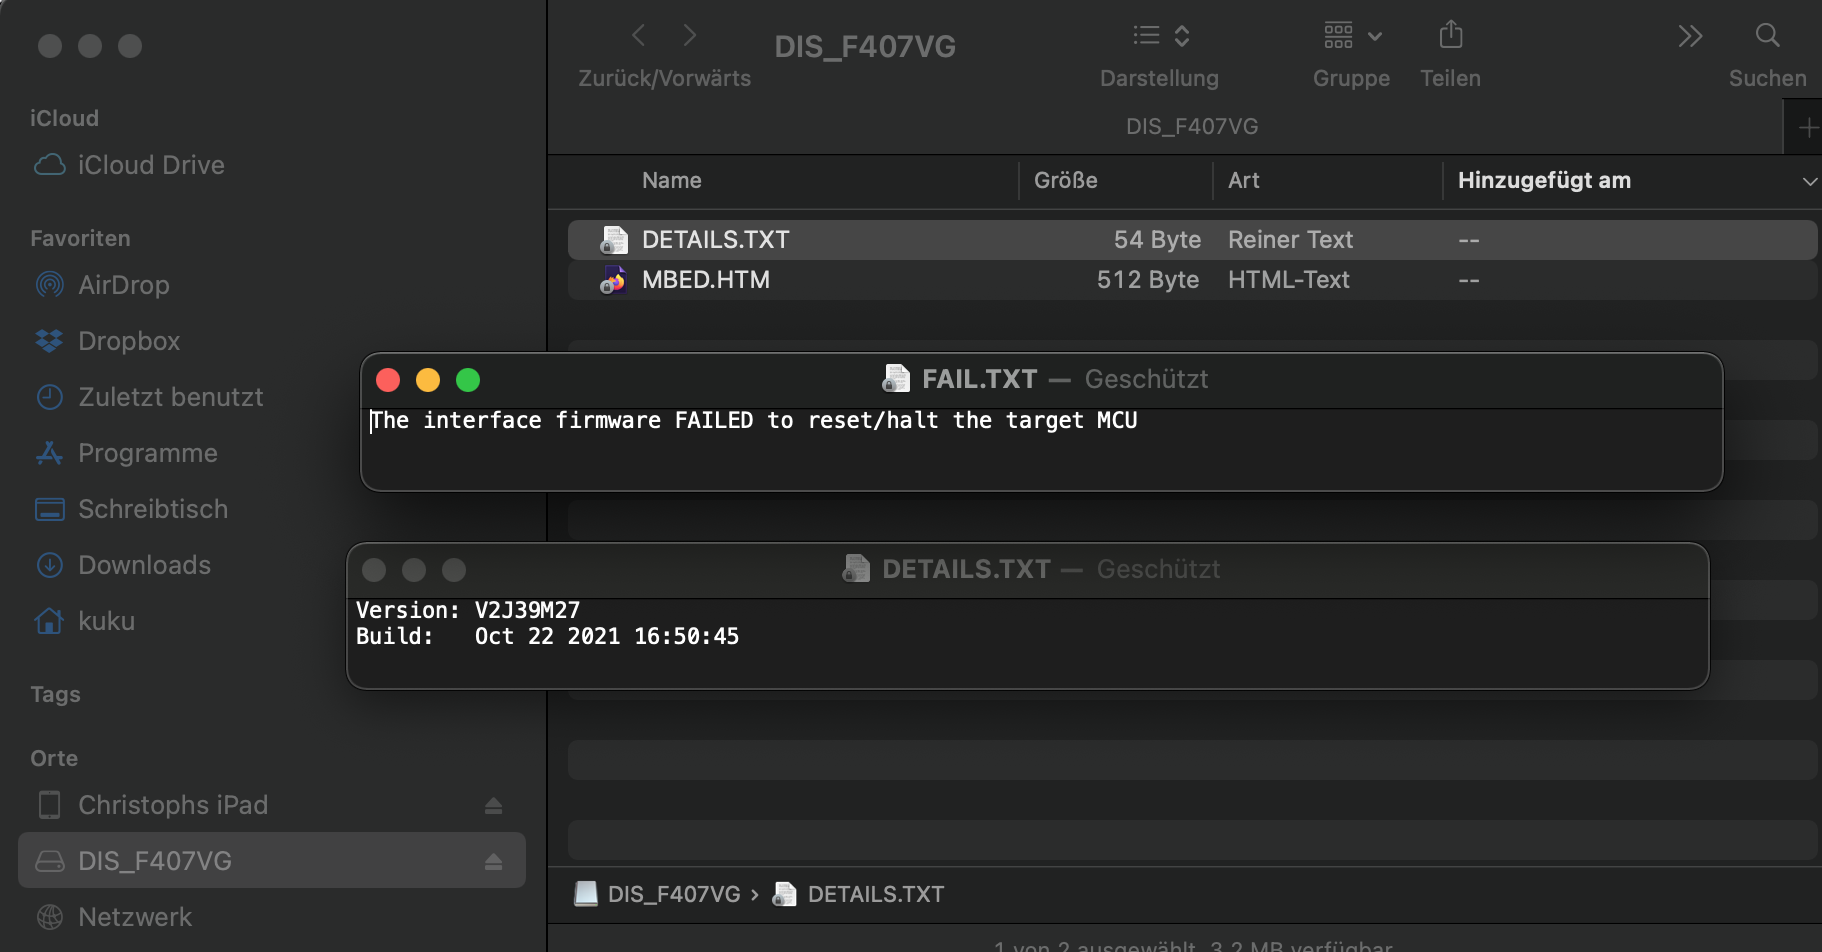Select the MBED.HTM file name
The image size is (1822, 952).
coord(706,280)
